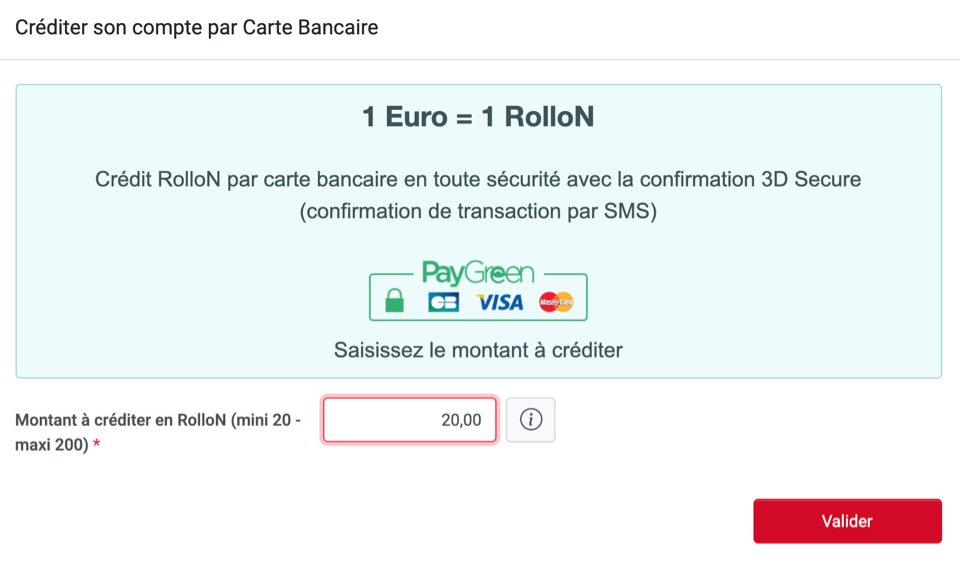The image size is (960, 563).
Task: Click the VISA card logo
Action: click(500, 302)
